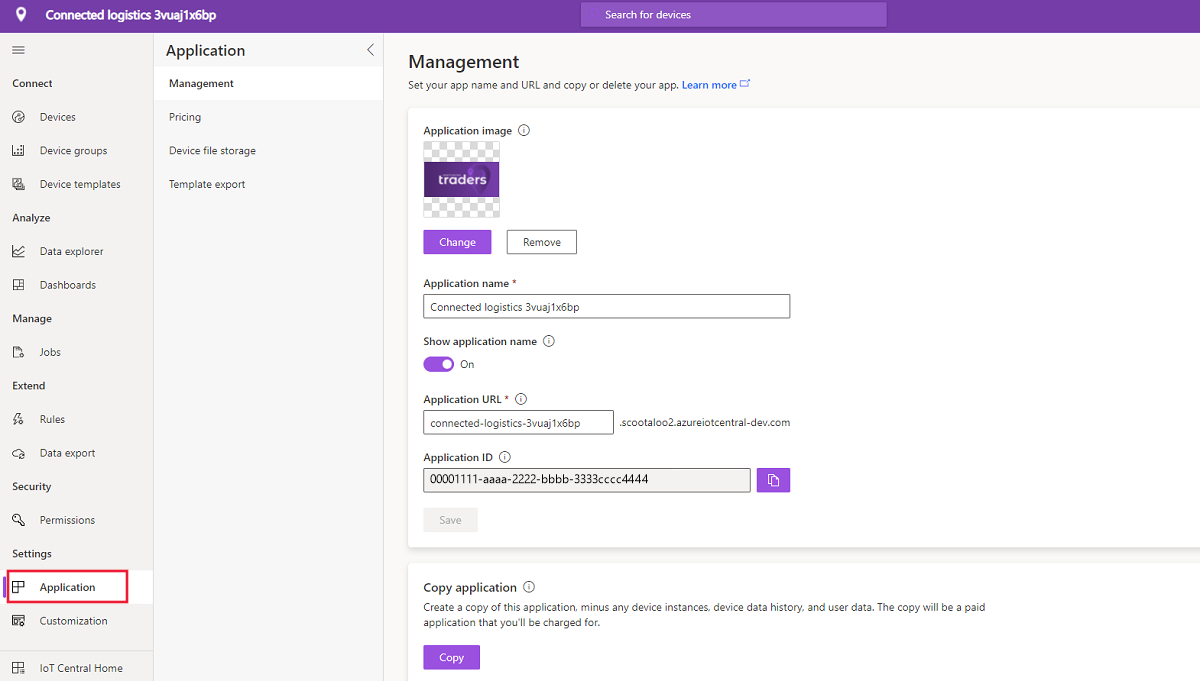Click Remove application image button

coord(541,242)
